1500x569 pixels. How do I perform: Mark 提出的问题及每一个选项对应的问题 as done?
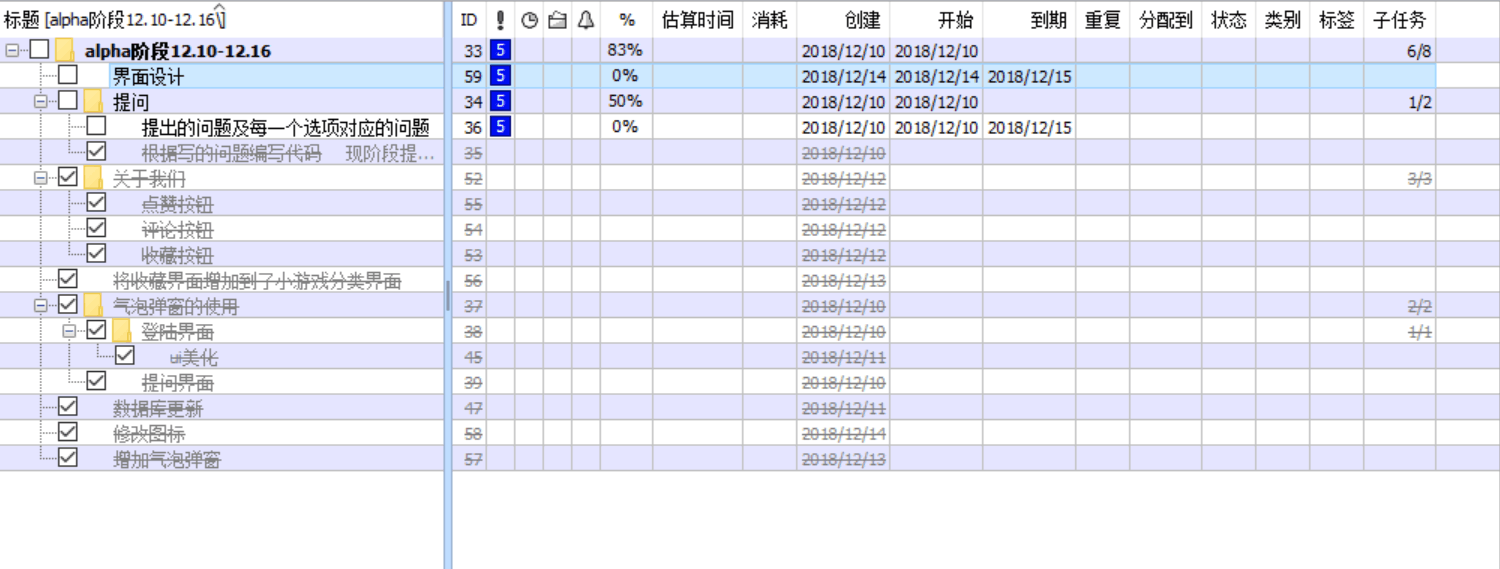(96, 126)
